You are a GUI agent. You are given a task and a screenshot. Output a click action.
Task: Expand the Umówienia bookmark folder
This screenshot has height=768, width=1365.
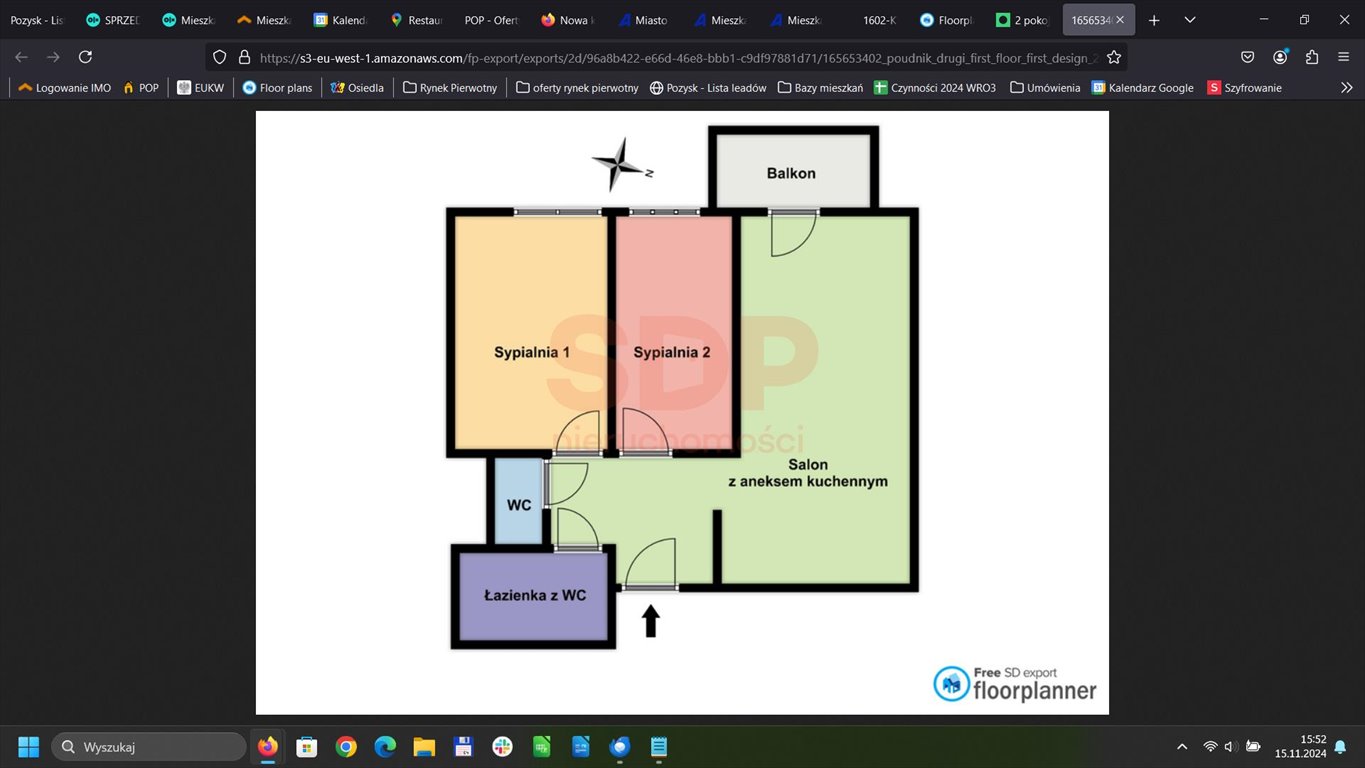pos(1045,88)
